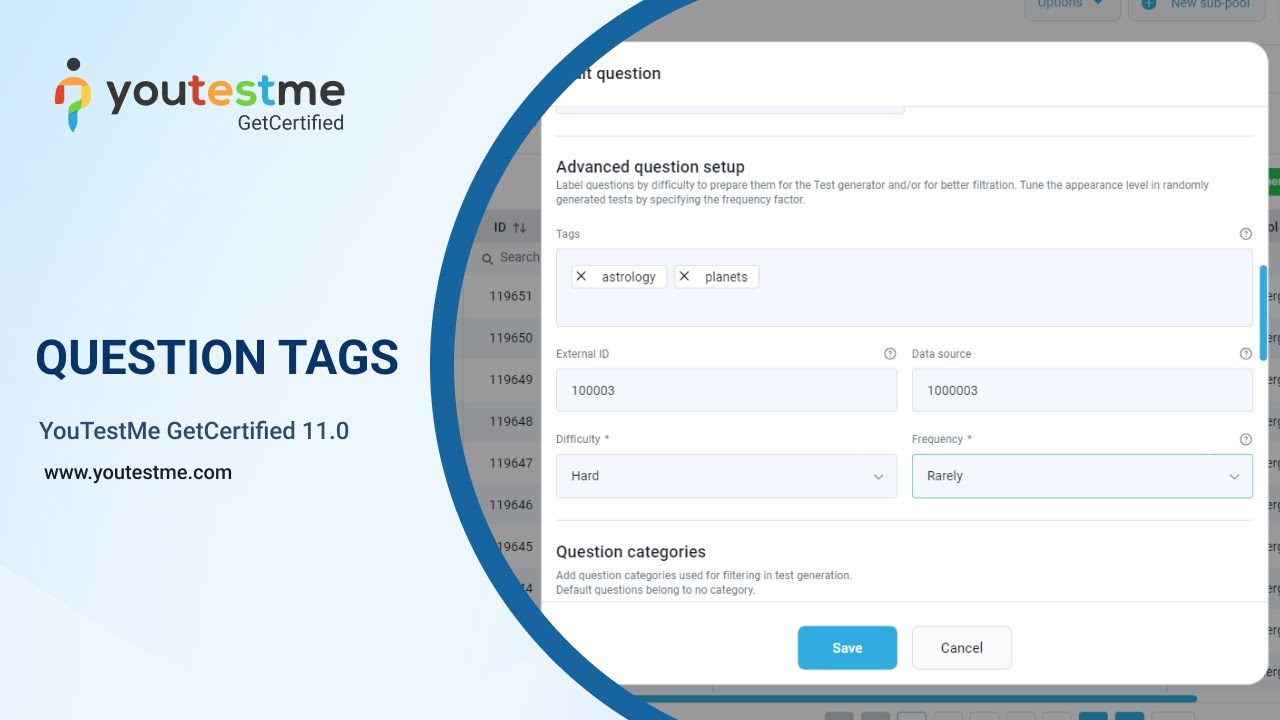Focus the Data source field 1000003
Image resolution: width=1280 pixels, height=720 pixels.
(x=1082, y=390)
